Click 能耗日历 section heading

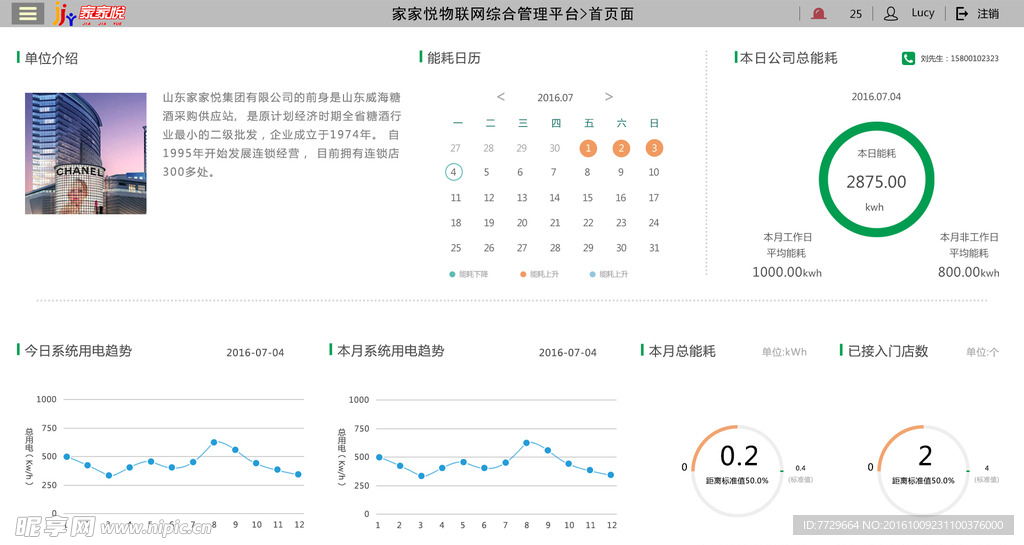click(454, 58)
